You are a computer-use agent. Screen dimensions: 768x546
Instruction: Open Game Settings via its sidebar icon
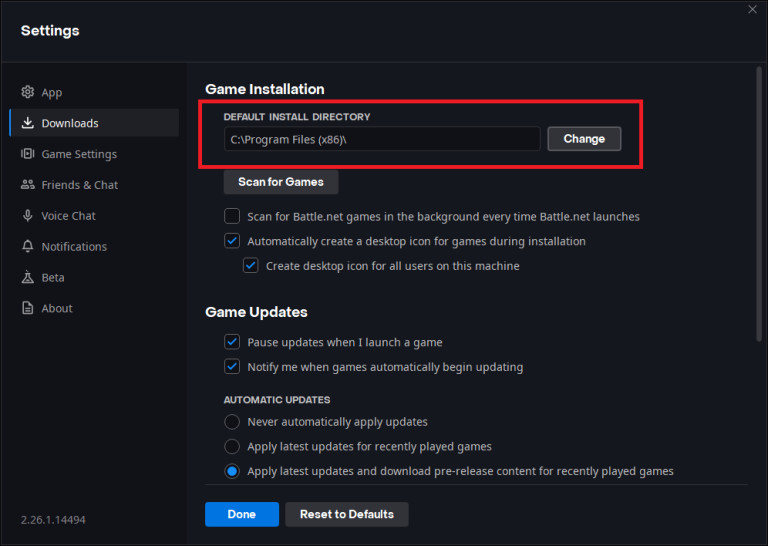coord(28,154)
